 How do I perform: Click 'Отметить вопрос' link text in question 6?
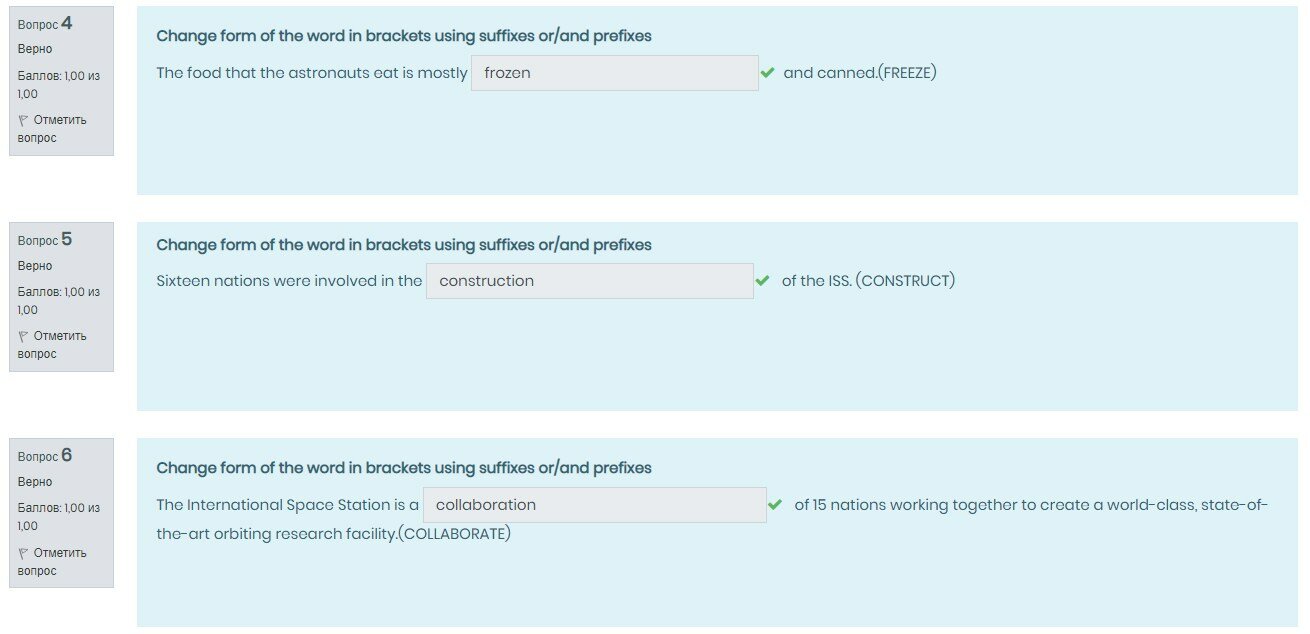(59, 553)
